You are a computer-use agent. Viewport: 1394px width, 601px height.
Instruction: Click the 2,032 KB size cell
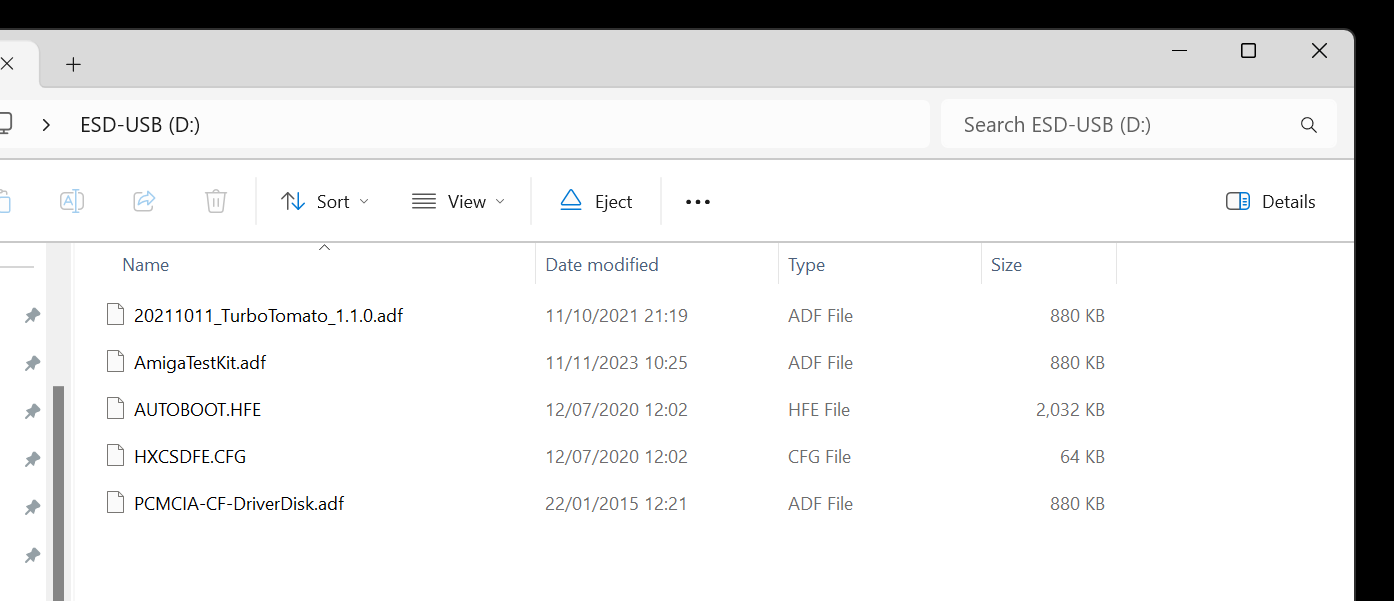(1071, 409)
